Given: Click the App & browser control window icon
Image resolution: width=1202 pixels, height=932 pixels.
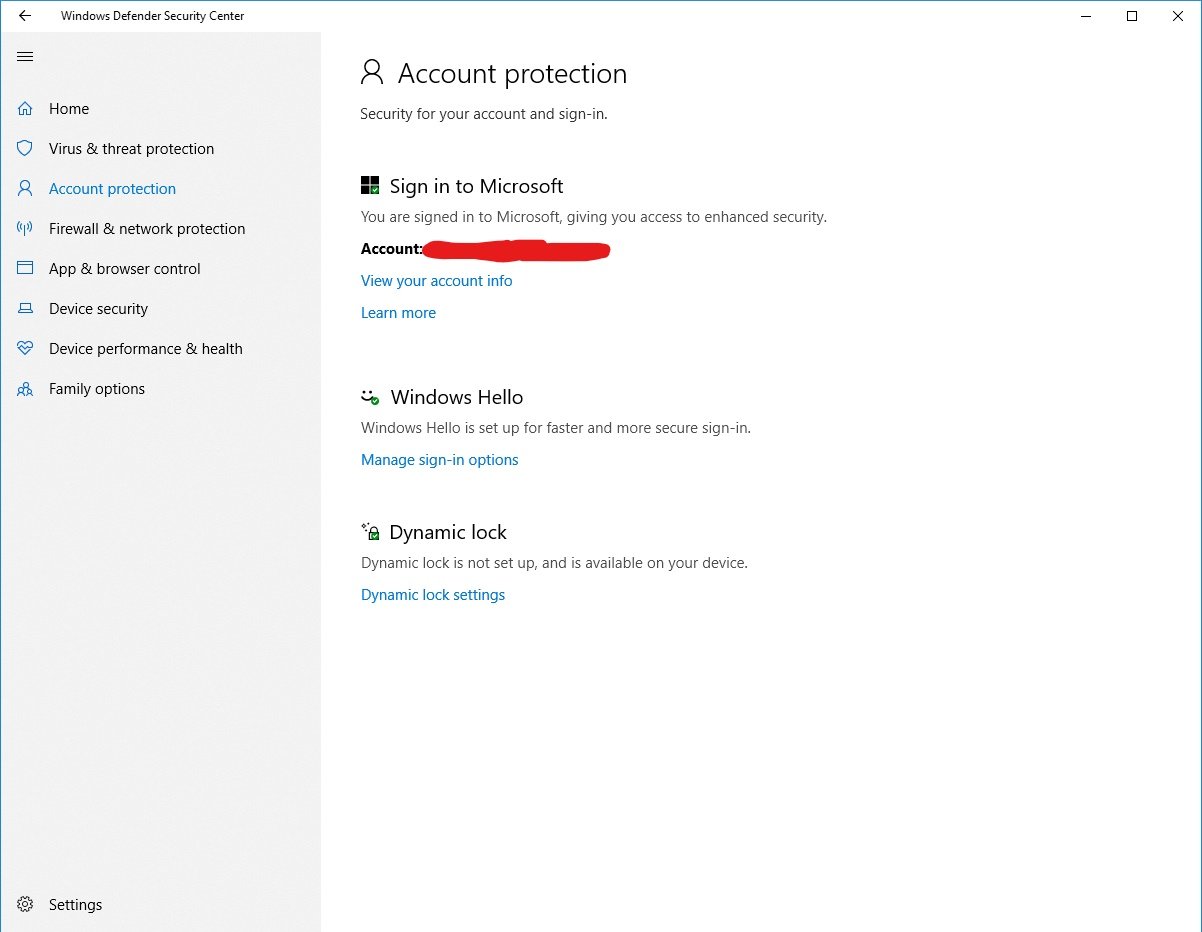Looking at the screenshot, I should tap(25, 268).
